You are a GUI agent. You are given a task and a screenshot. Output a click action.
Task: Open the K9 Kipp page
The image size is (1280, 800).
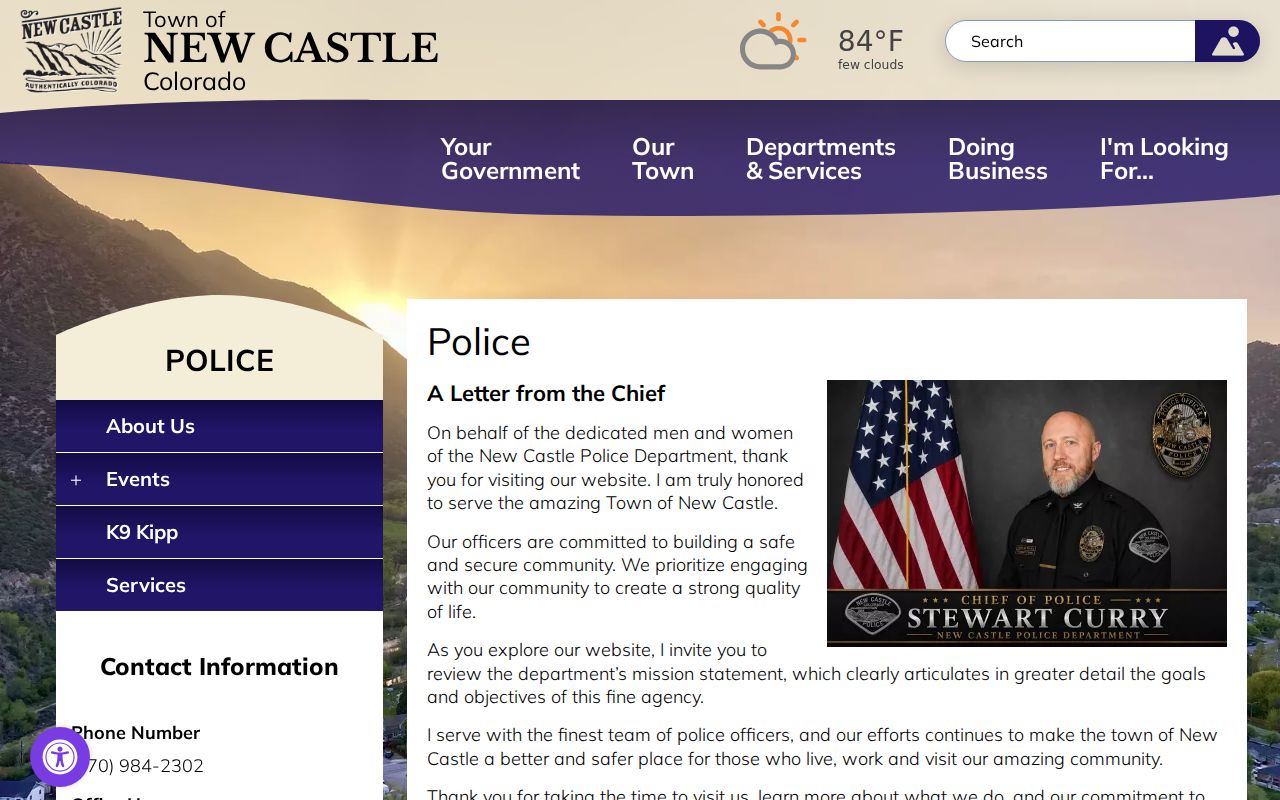[219, 532]
